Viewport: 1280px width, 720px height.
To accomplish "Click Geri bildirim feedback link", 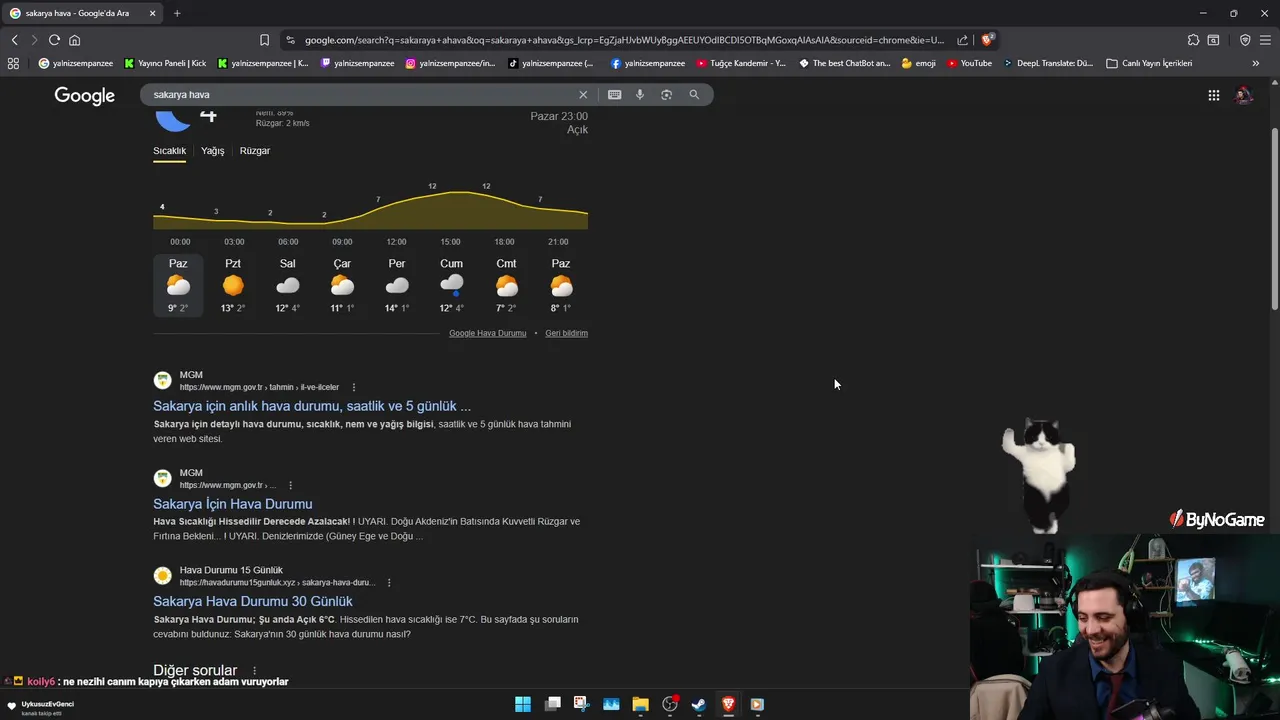I will tap(566, 333).
